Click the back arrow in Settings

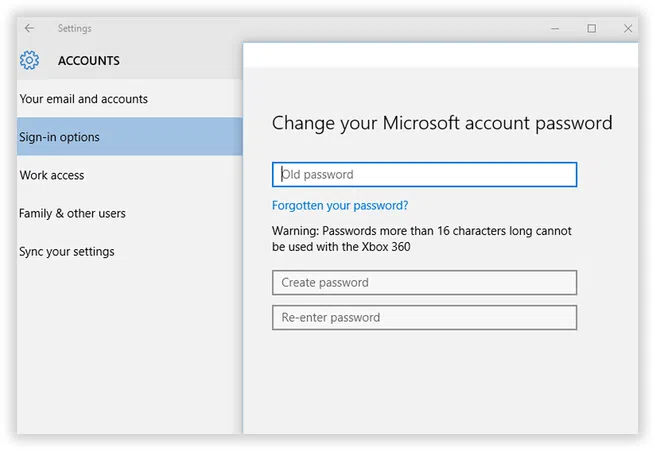click(29, 28)
